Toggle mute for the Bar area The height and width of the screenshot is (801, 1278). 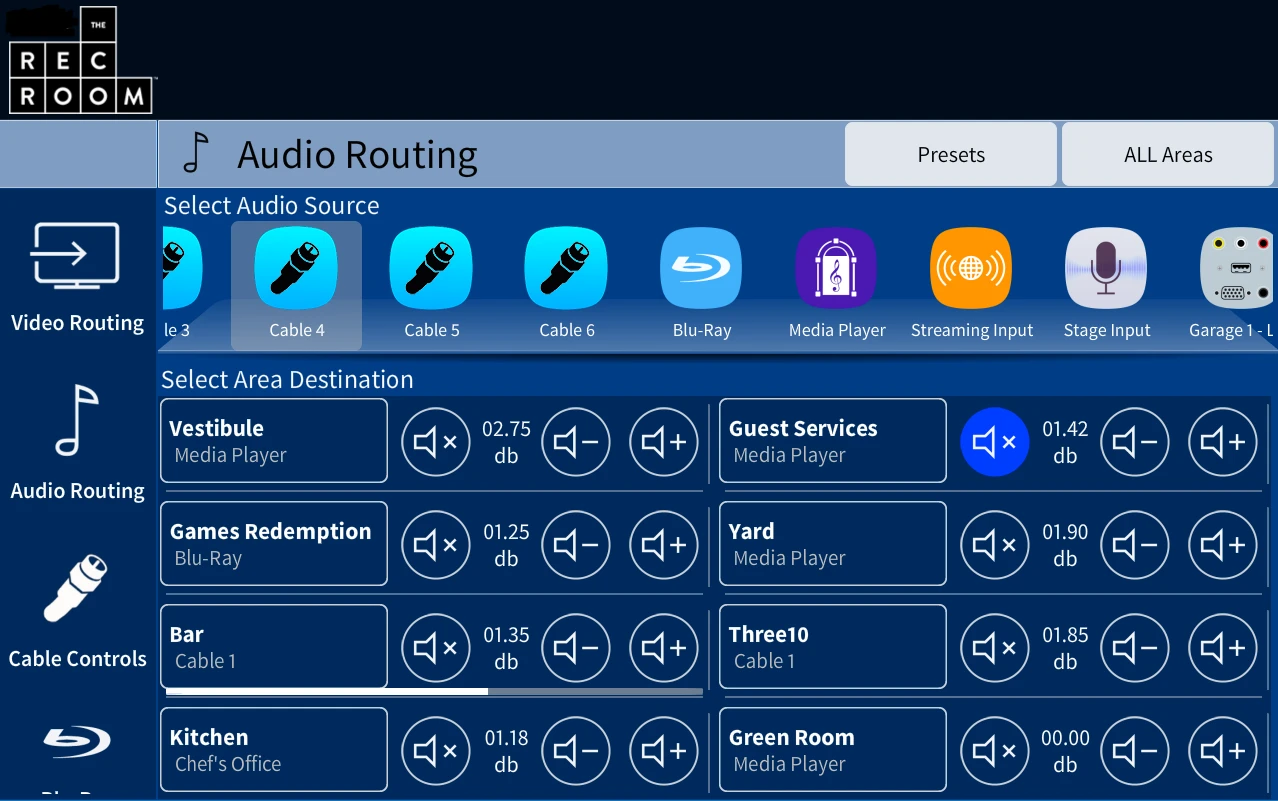435,647
